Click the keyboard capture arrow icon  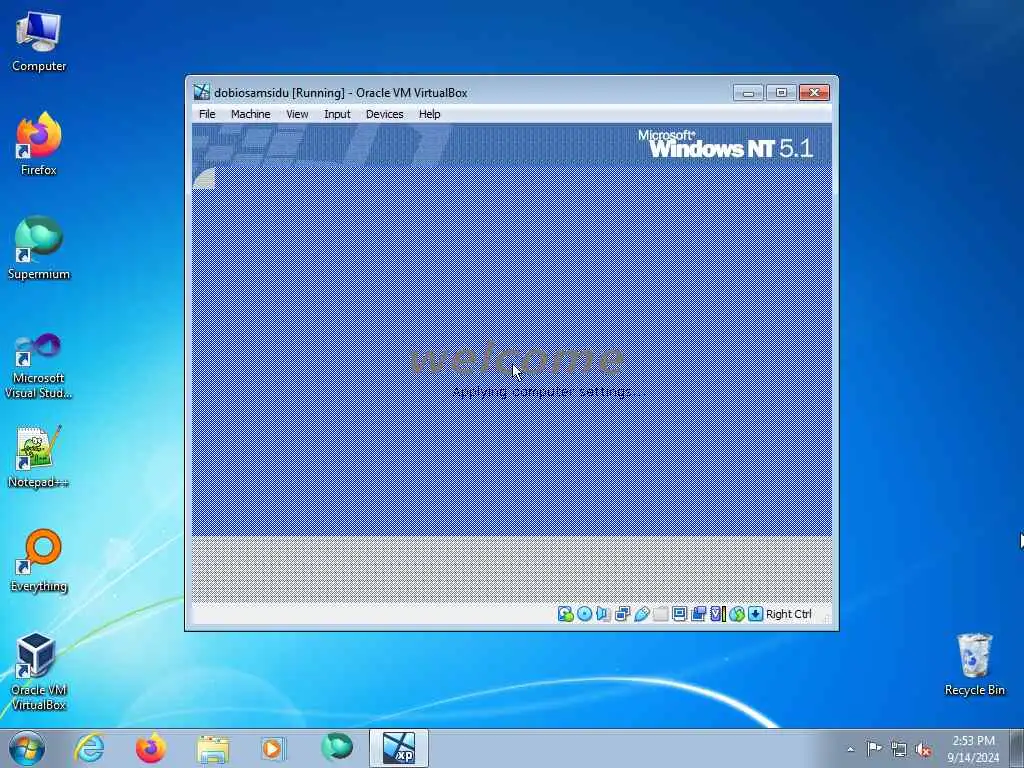click(x=756, y=614)
